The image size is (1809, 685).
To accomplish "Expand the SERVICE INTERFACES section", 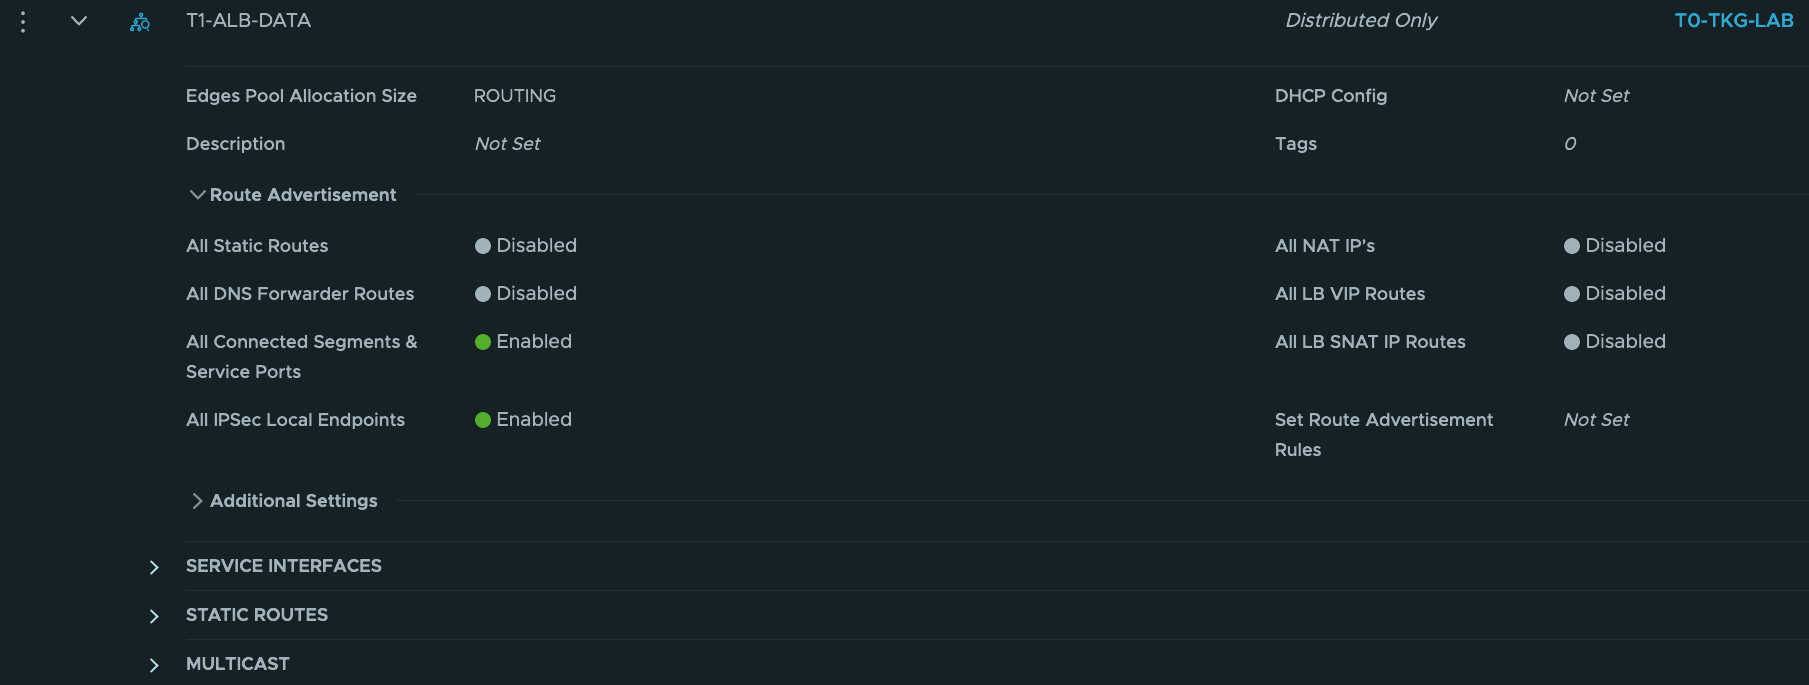I will (153, 566).
